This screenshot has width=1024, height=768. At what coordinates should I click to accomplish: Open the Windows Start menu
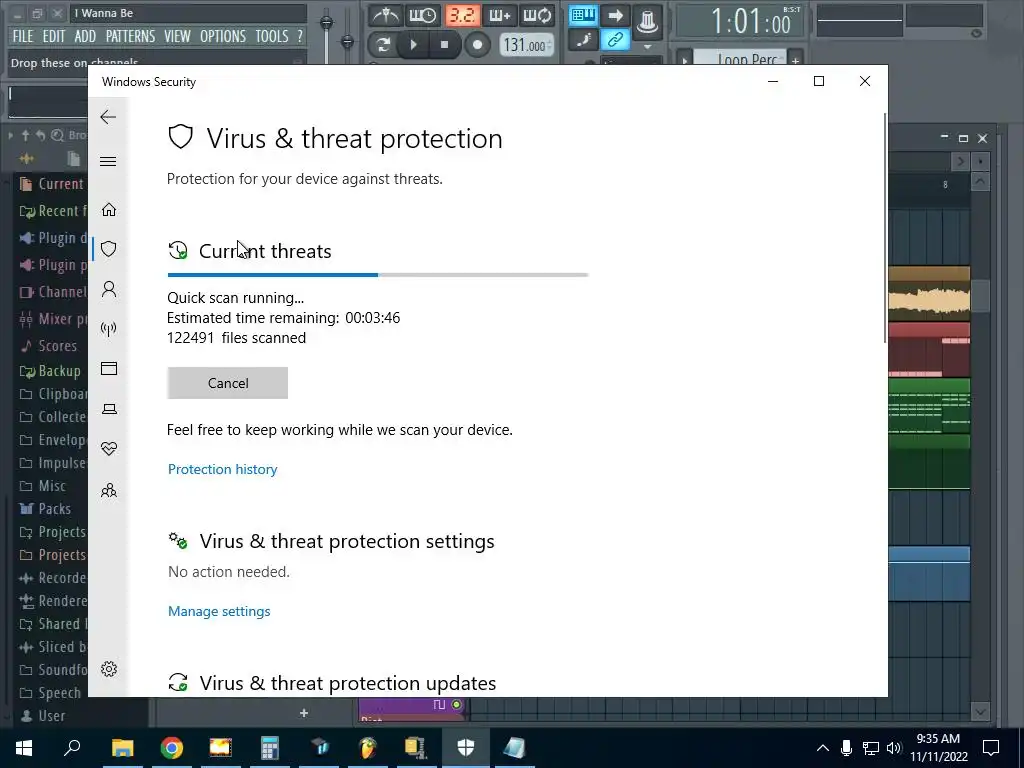tap(24, 748)
